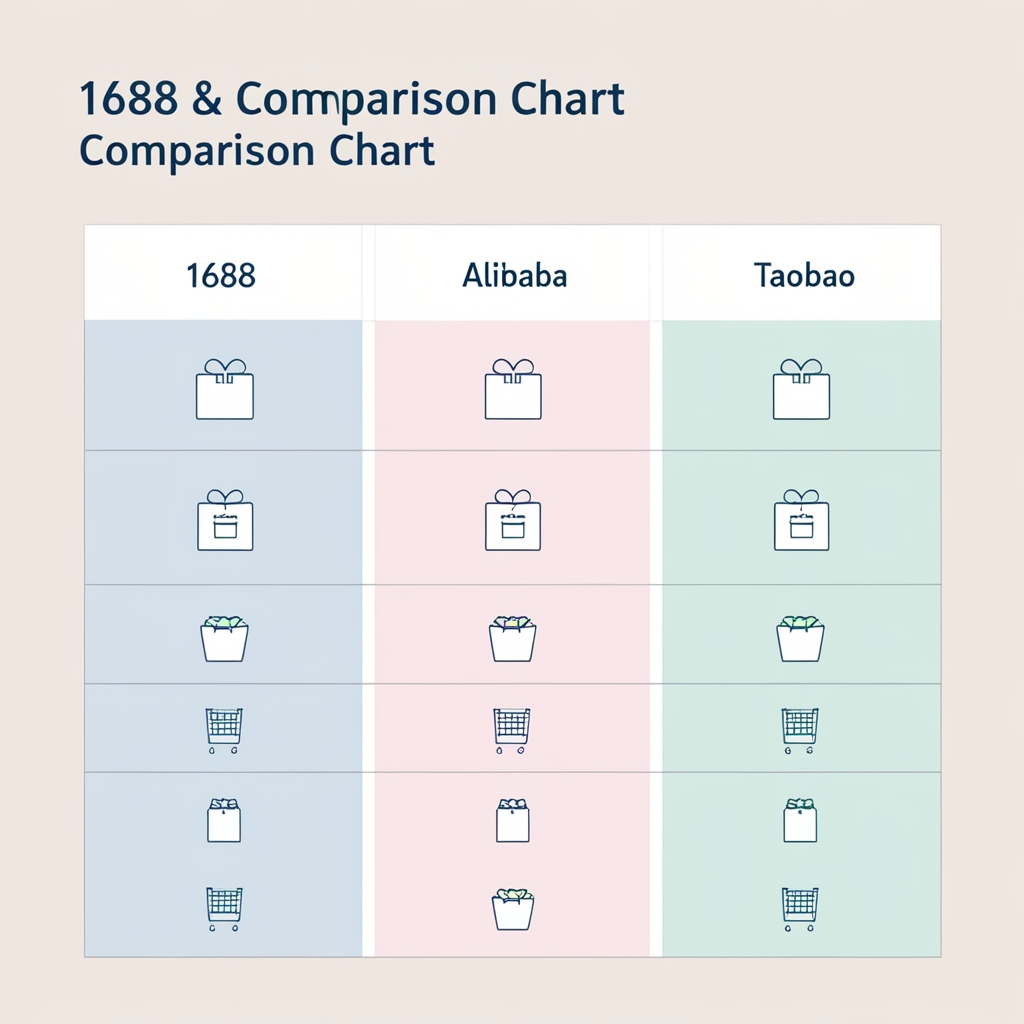Click the fourth-row shopping cart under 1688
This screenshot has height=1024, width=1024.
coord(224,729)
